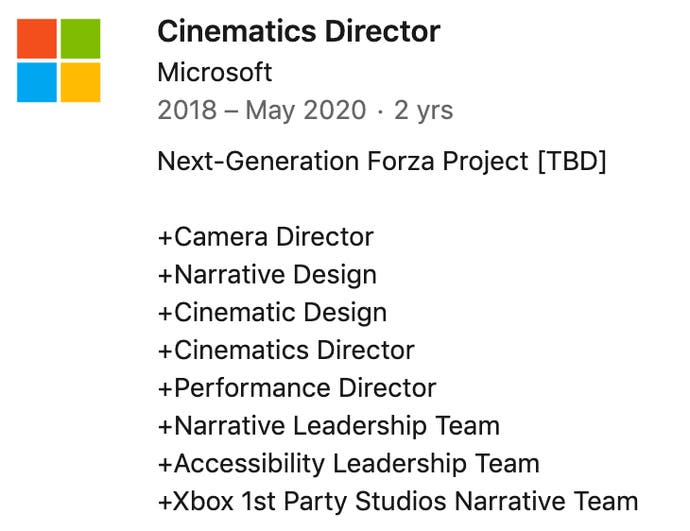Screen dimensions: 690x531
Task: Click the green square of the Microsoft logo
Action: click(x=80, y=38)
